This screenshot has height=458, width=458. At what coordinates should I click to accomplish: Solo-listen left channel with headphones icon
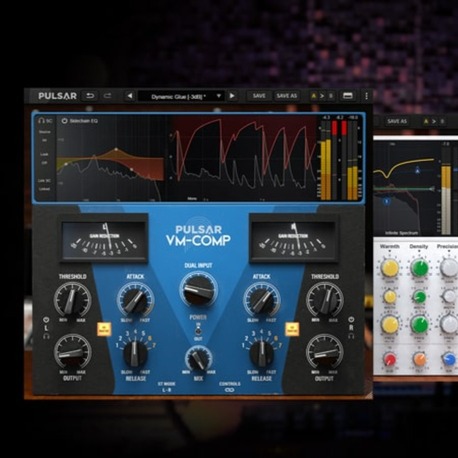click(46, 336)
